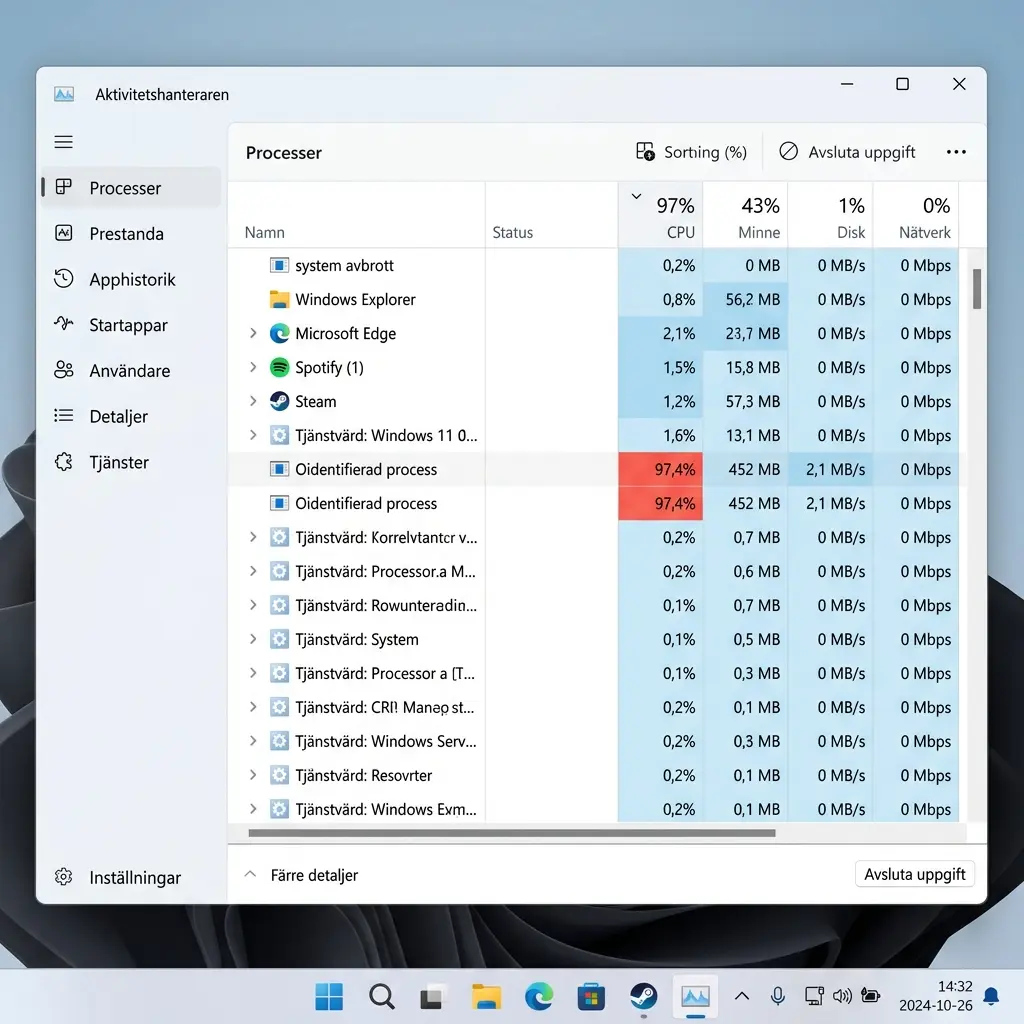
Task: Switch to the Startappar tab
Action: tap(131, 325)
